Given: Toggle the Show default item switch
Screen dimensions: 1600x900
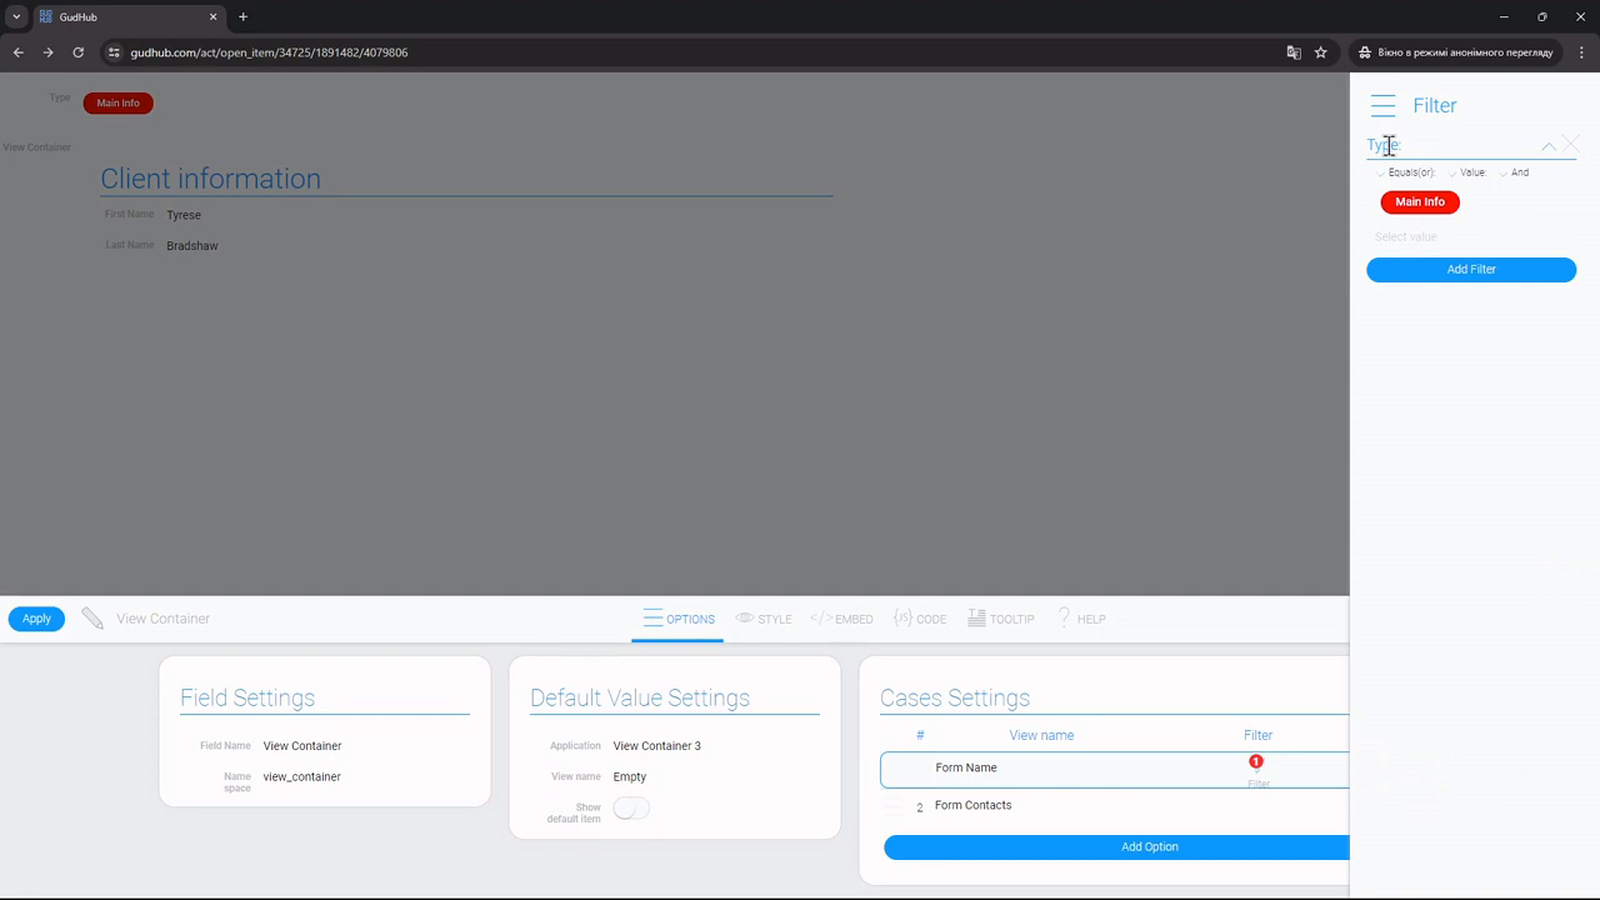Looking at the screenshot, I should pos(631,808).
